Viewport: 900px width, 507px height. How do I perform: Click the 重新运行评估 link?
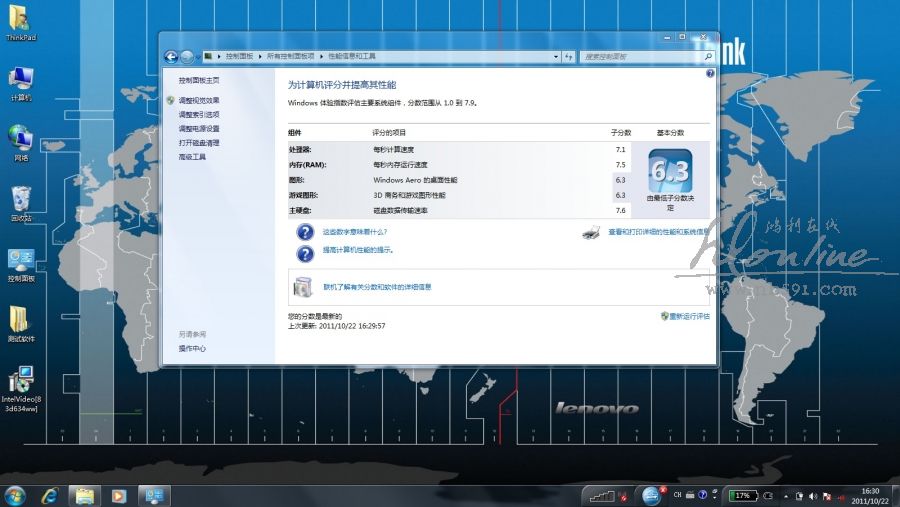tap(689, 316)
